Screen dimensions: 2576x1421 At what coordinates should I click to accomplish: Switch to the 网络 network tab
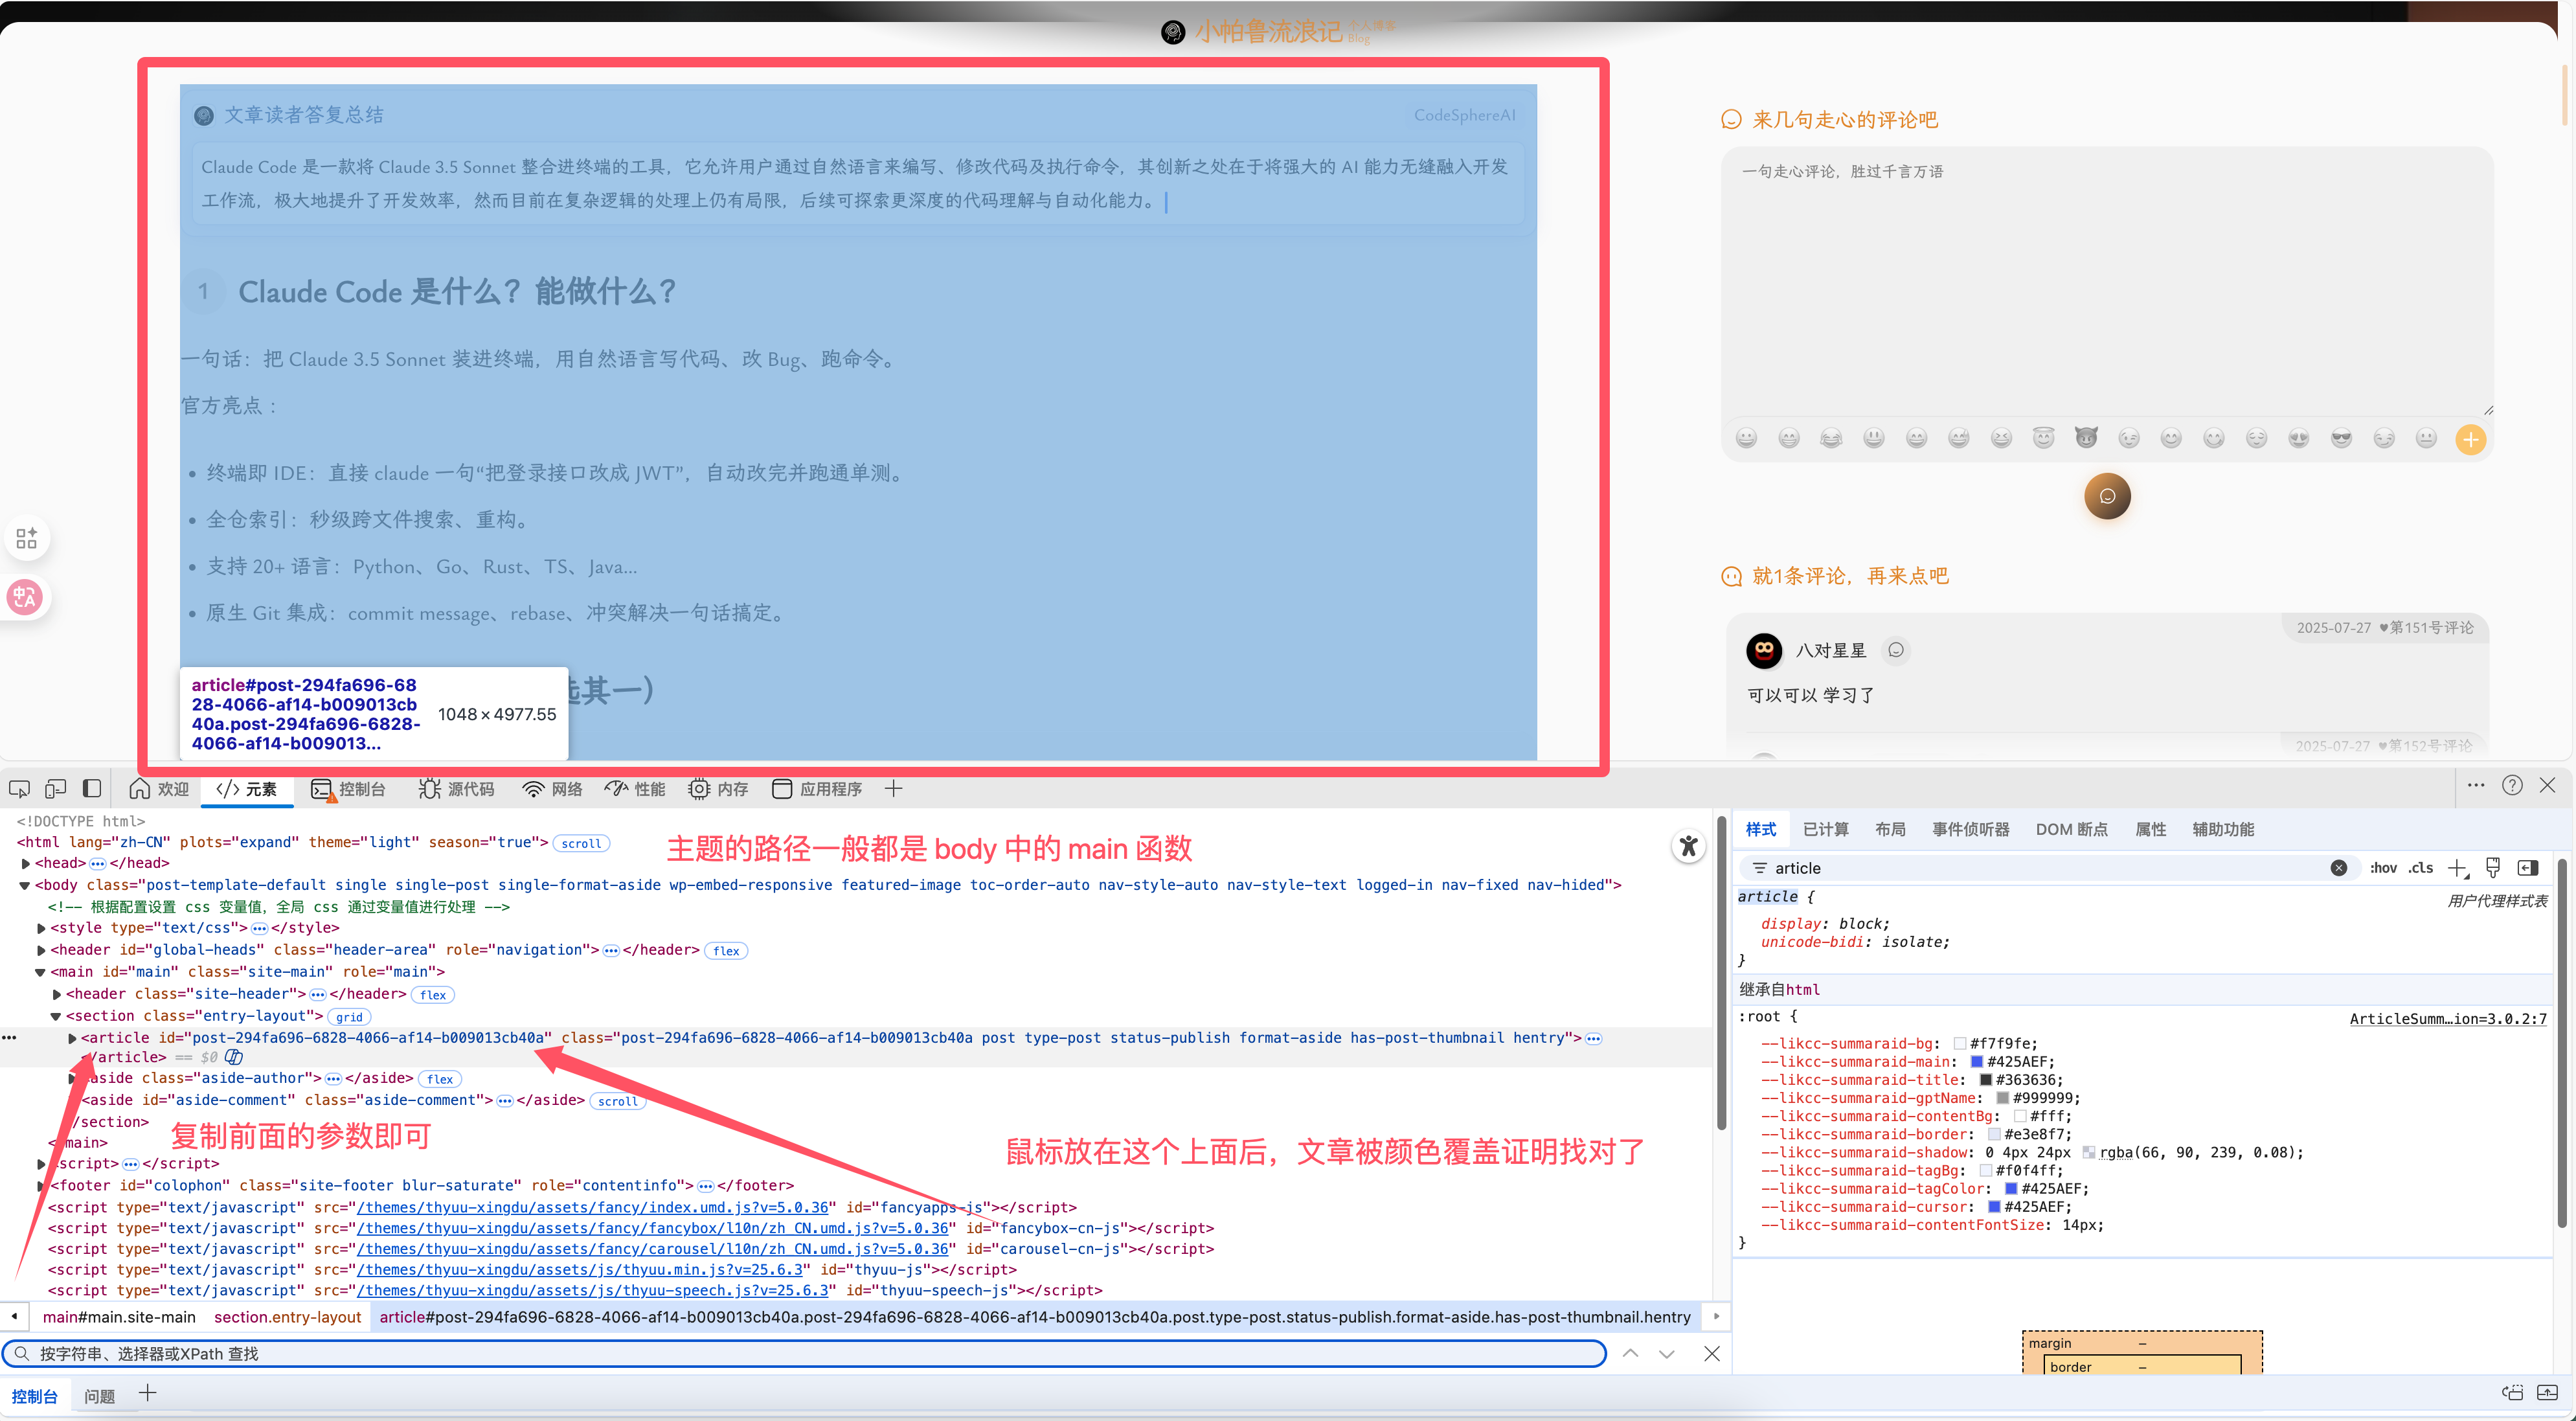pos(553,789)
